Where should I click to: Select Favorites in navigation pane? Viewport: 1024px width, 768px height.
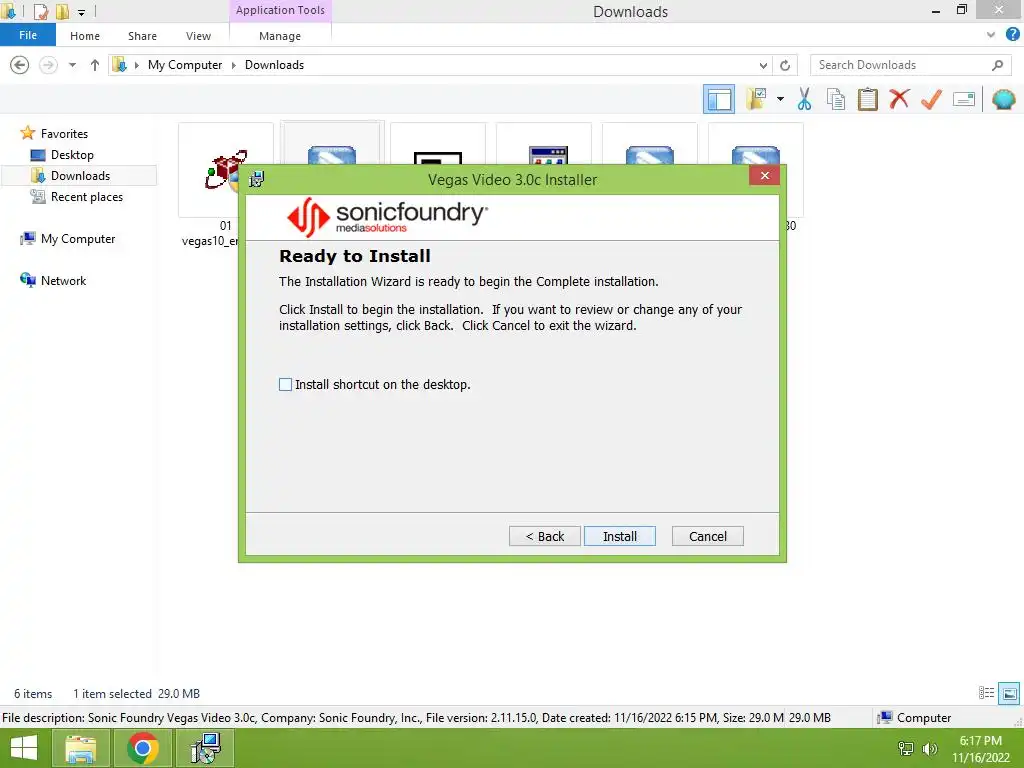pyautogui.click(x=64, y=134)
